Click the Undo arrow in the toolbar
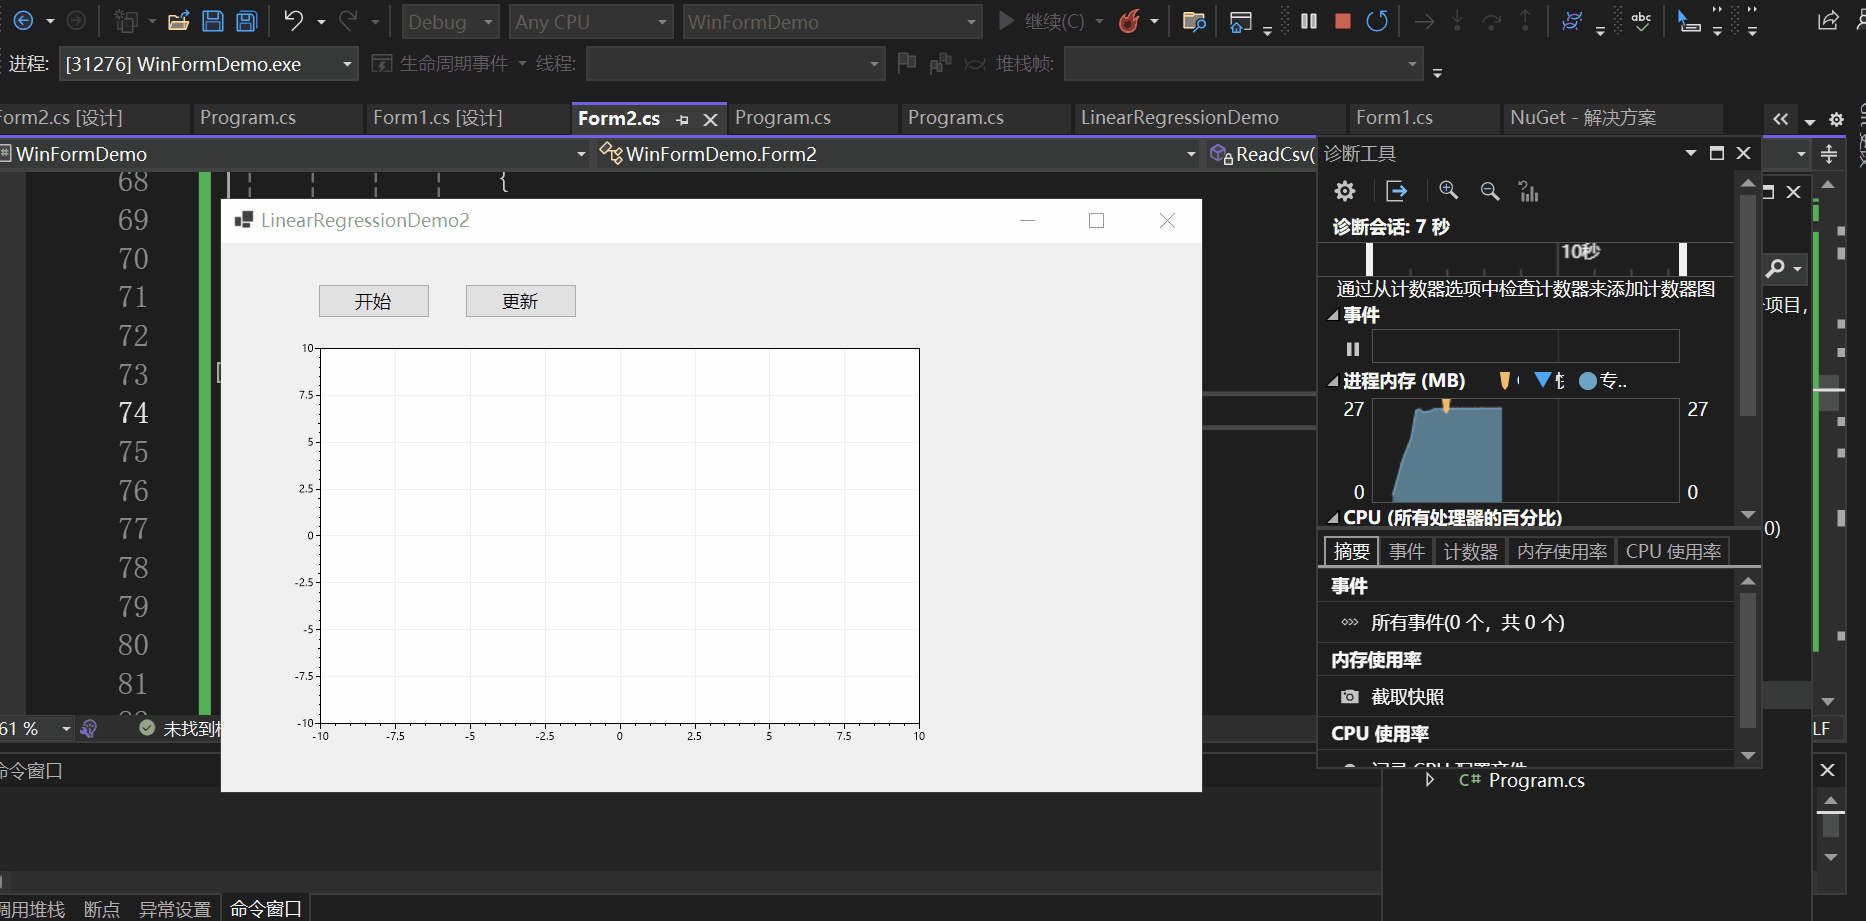 tap(293, 21)
